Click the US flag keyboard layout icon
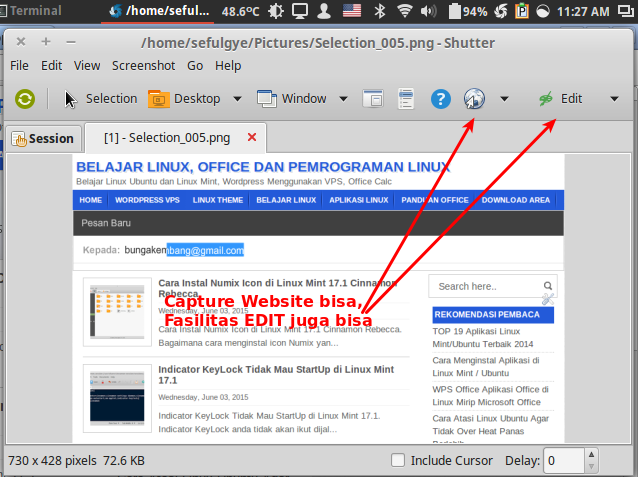This screenshot has height=477, width=638. pos(352,11)
